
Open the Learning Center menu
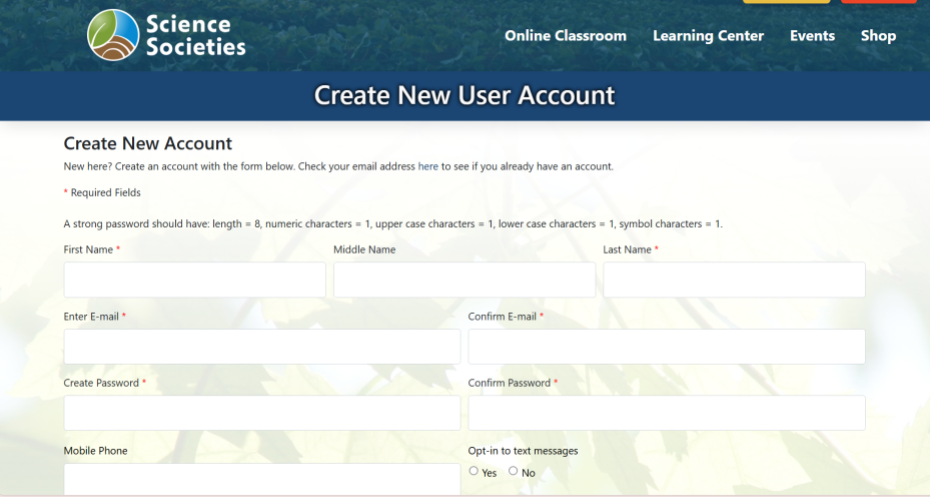click(708, 36)
